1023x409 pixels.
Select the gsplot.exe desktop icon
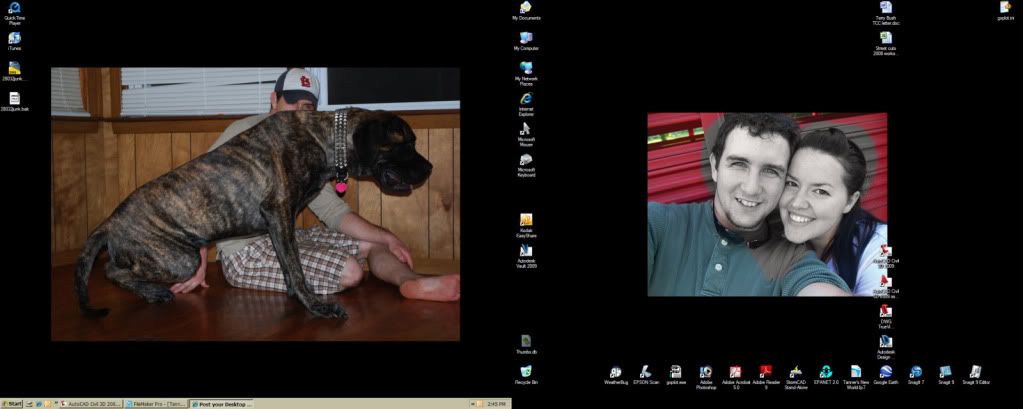pyautogui.click(x=676, y=375)
